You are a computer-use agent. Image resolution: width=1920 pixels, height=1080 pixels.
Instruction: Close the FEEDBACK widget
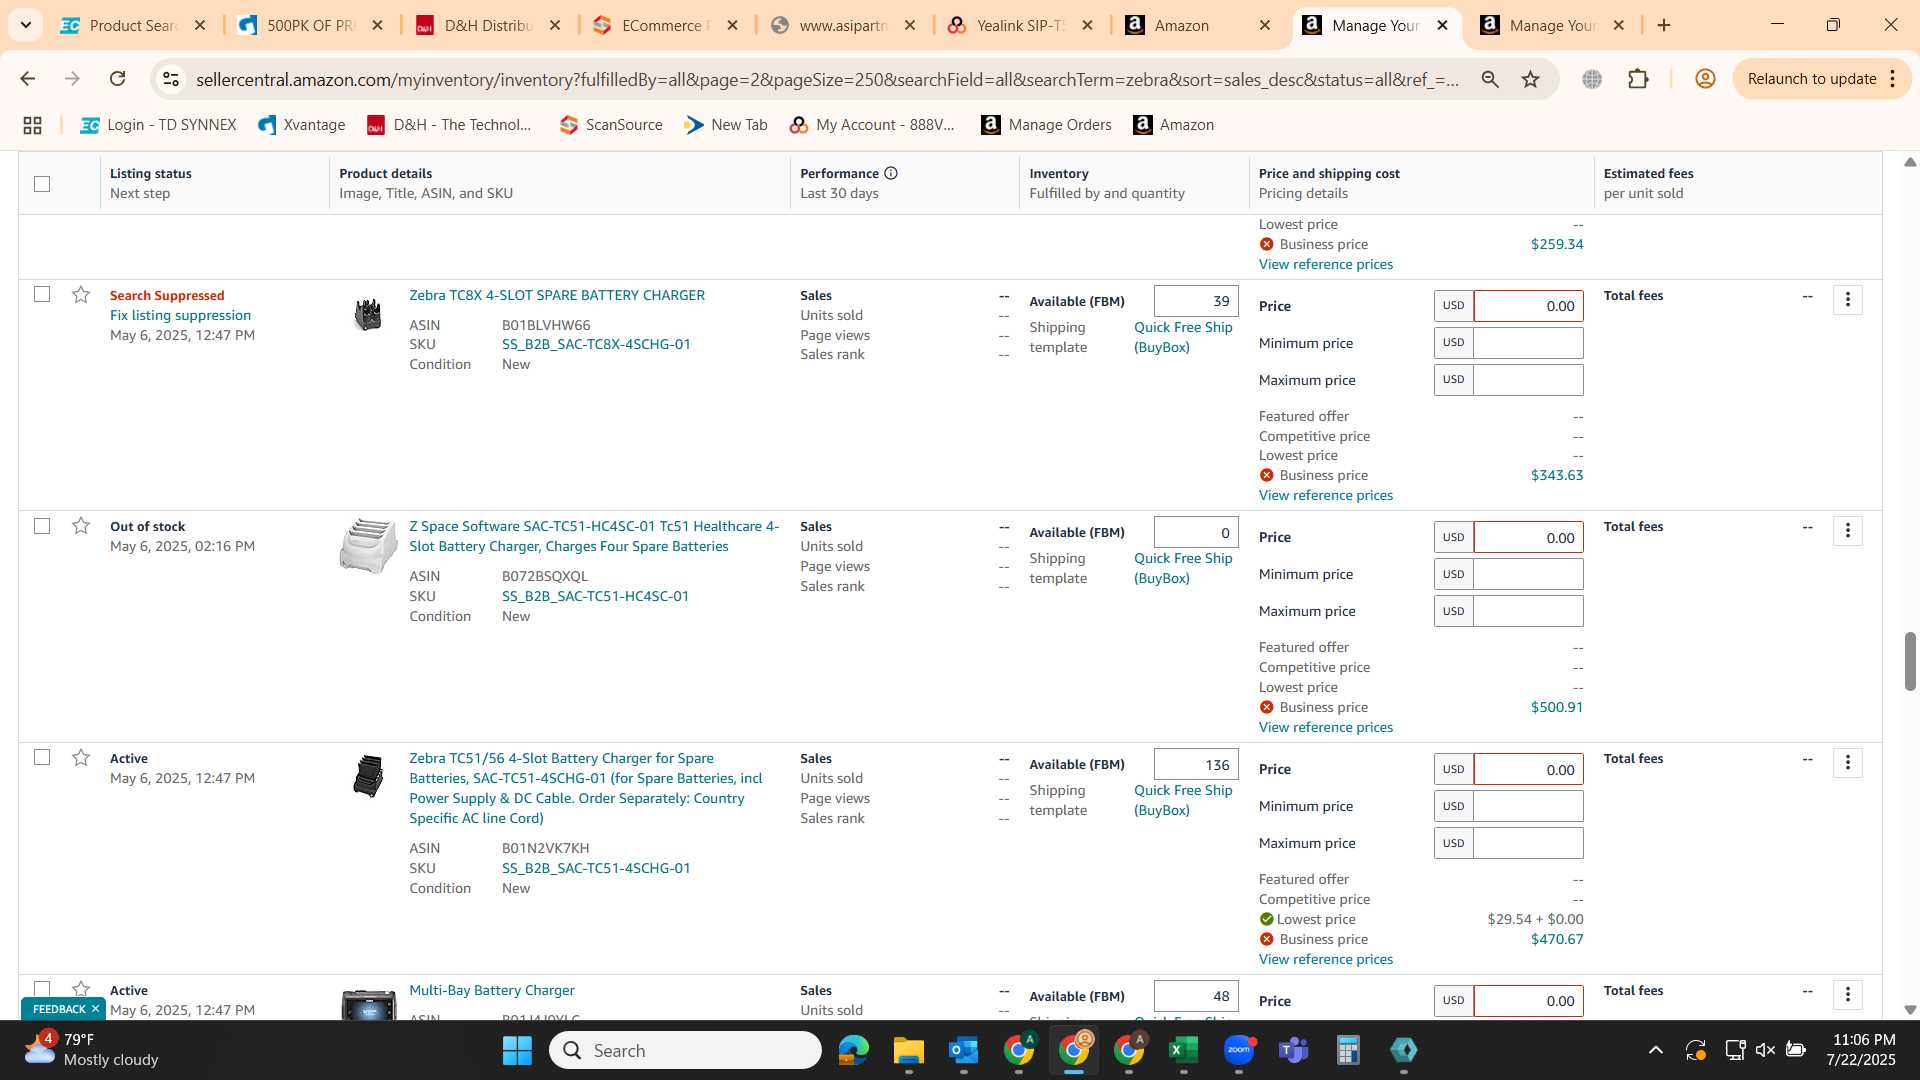(95, 1009)
